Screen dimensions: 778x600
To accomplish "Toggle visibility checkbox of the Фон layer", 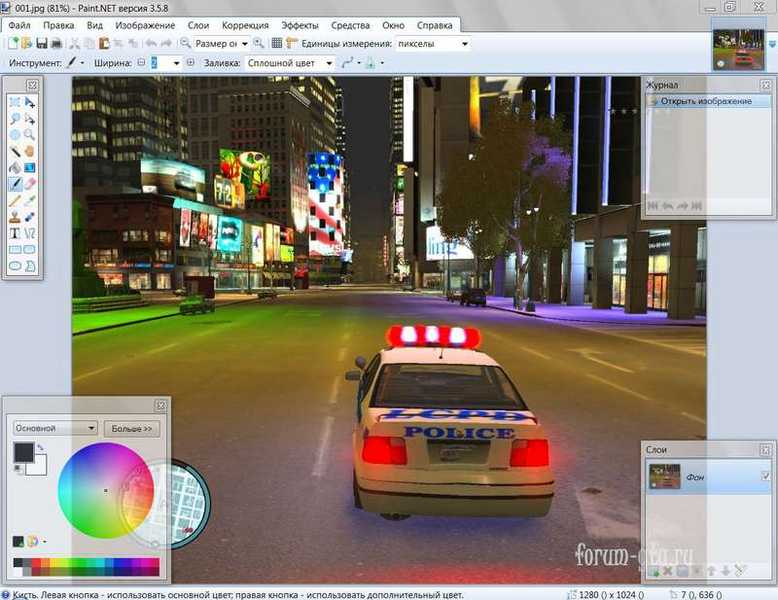I will coord(765,476).
